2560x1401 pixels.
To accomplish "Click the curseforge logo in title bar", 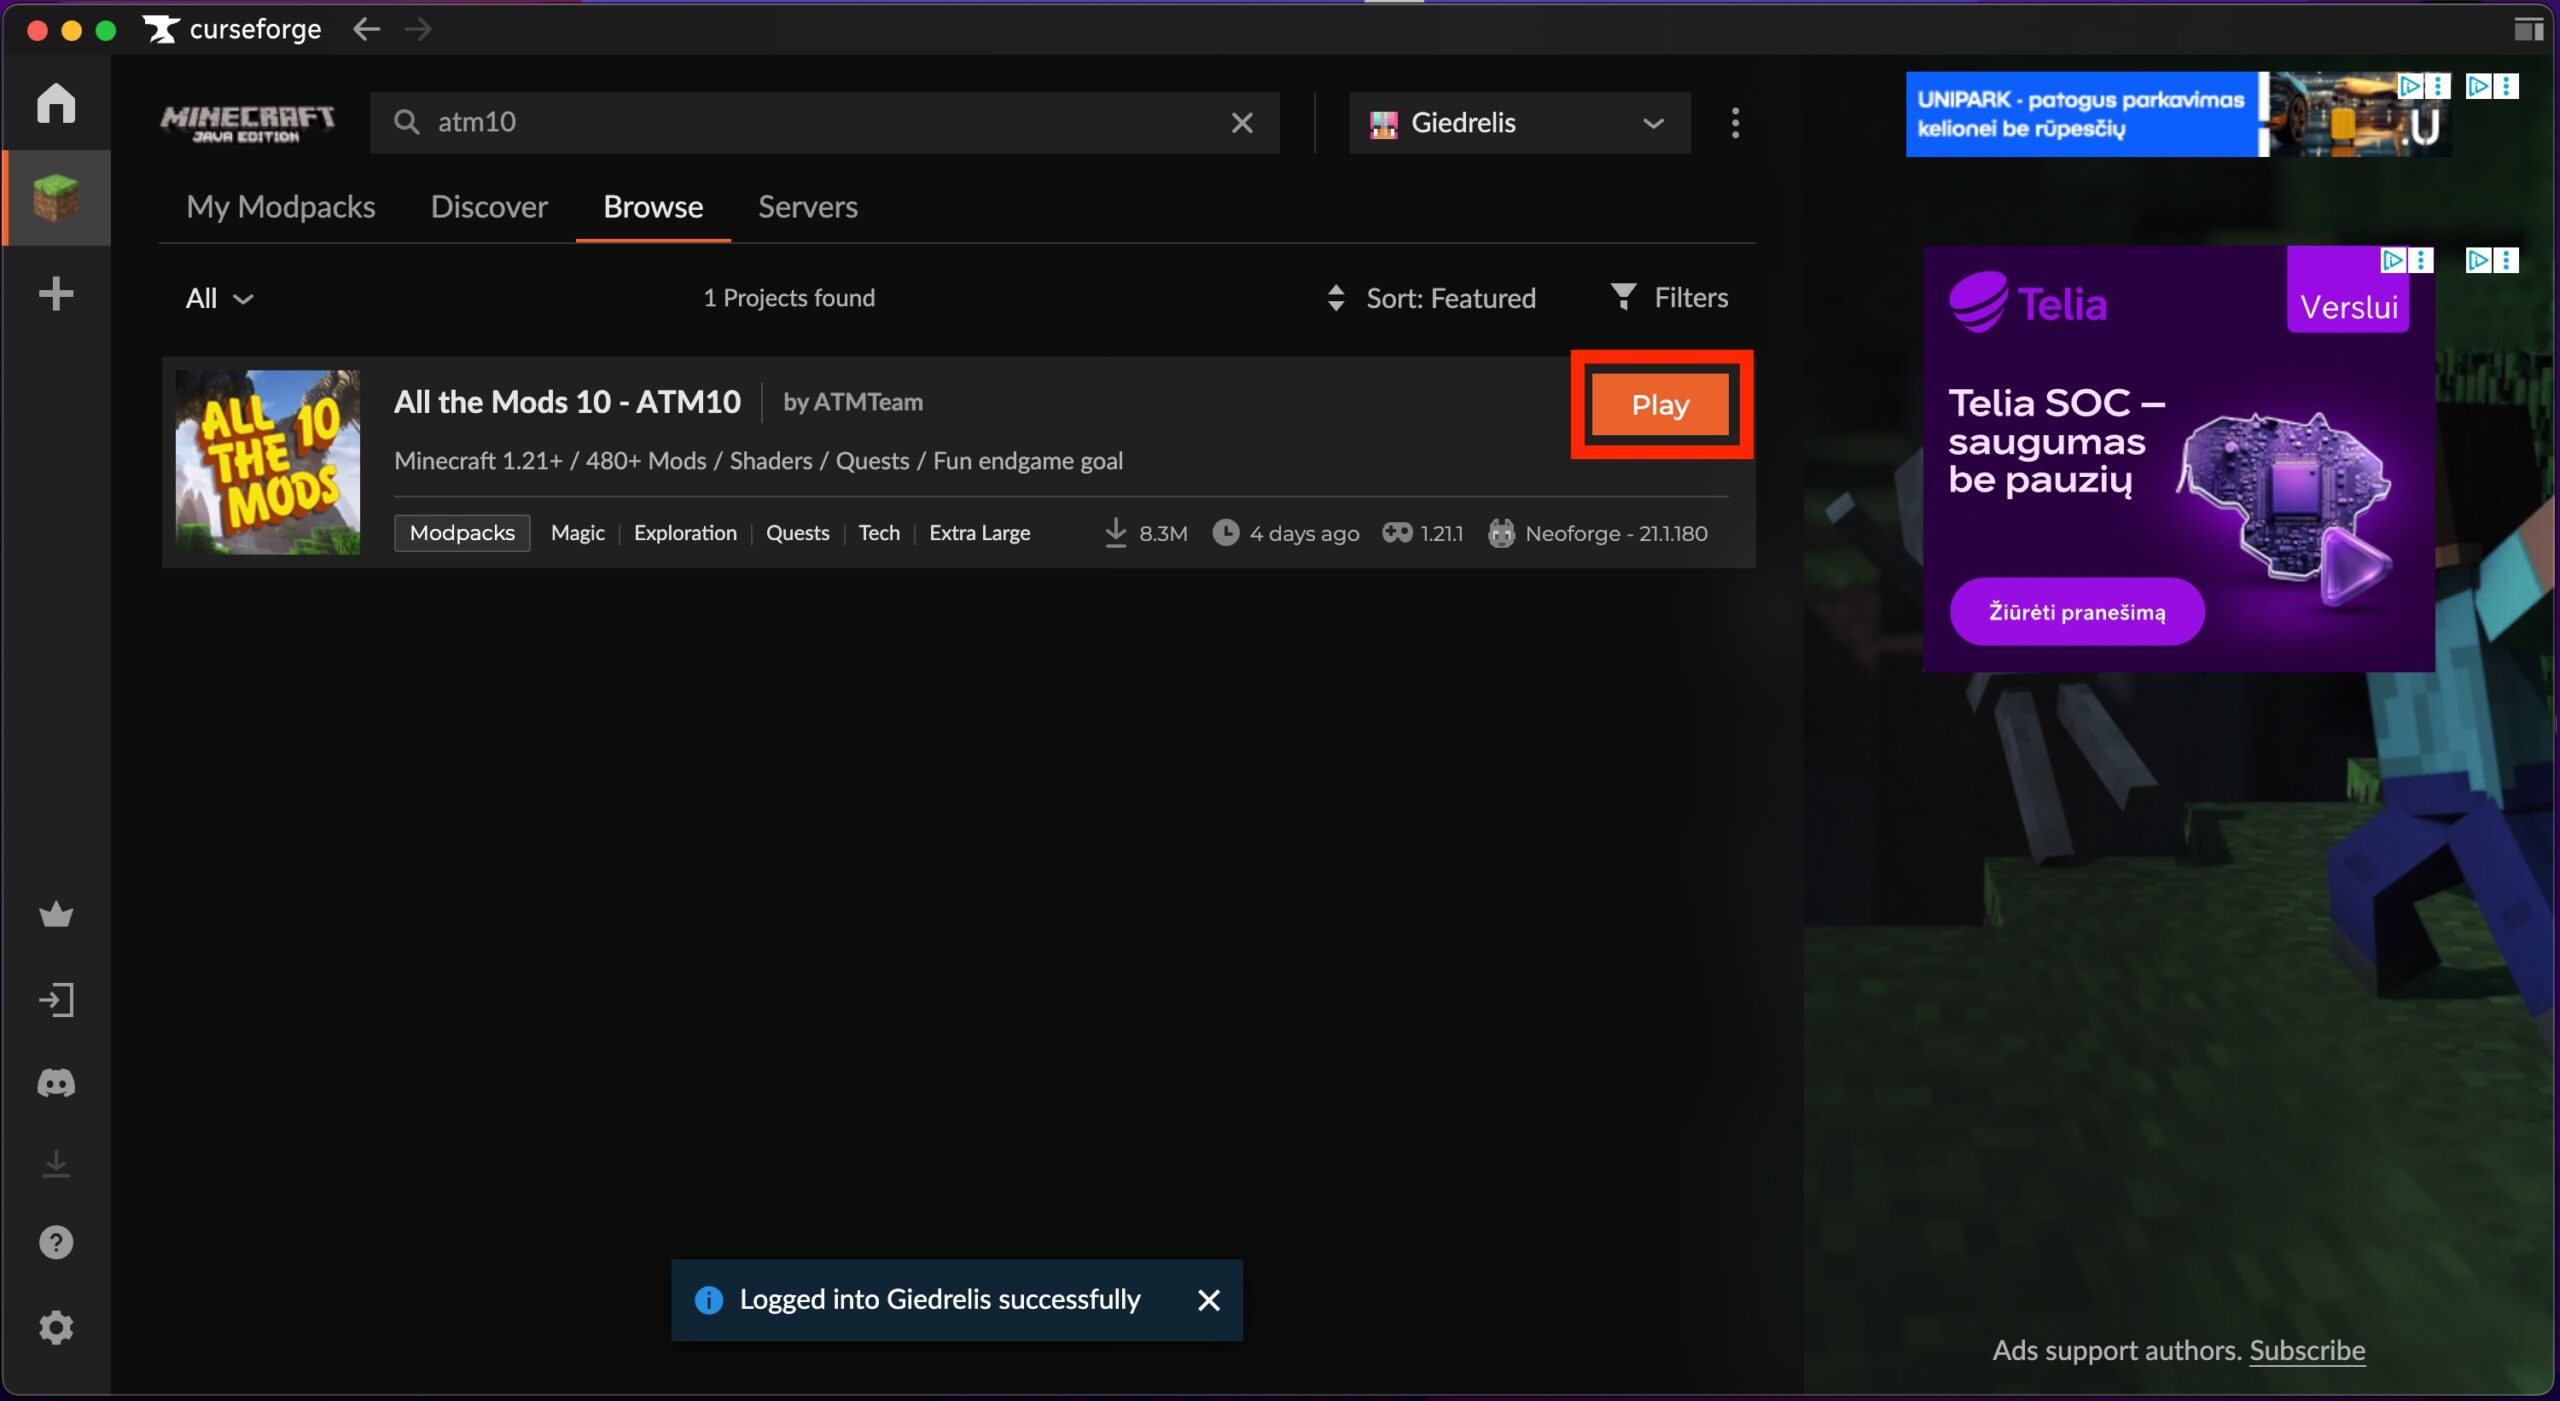I will tap(232, 29).
